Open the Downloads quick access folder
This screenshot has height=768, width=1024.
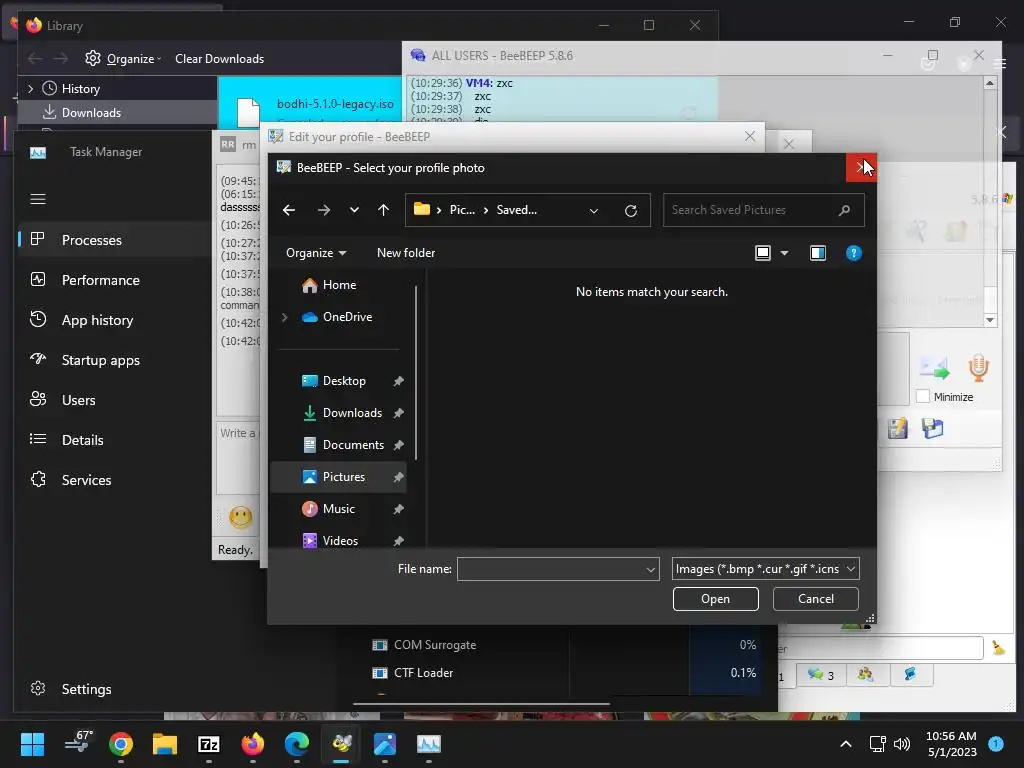pos(342,413)
